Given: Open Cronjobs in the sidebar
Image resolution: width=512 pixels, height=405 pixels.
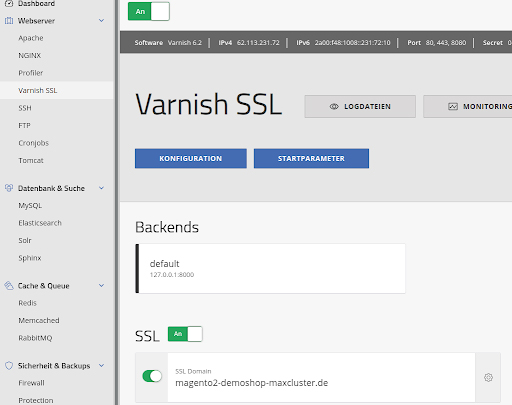Looking at the screenshot, I should [33, 143].
